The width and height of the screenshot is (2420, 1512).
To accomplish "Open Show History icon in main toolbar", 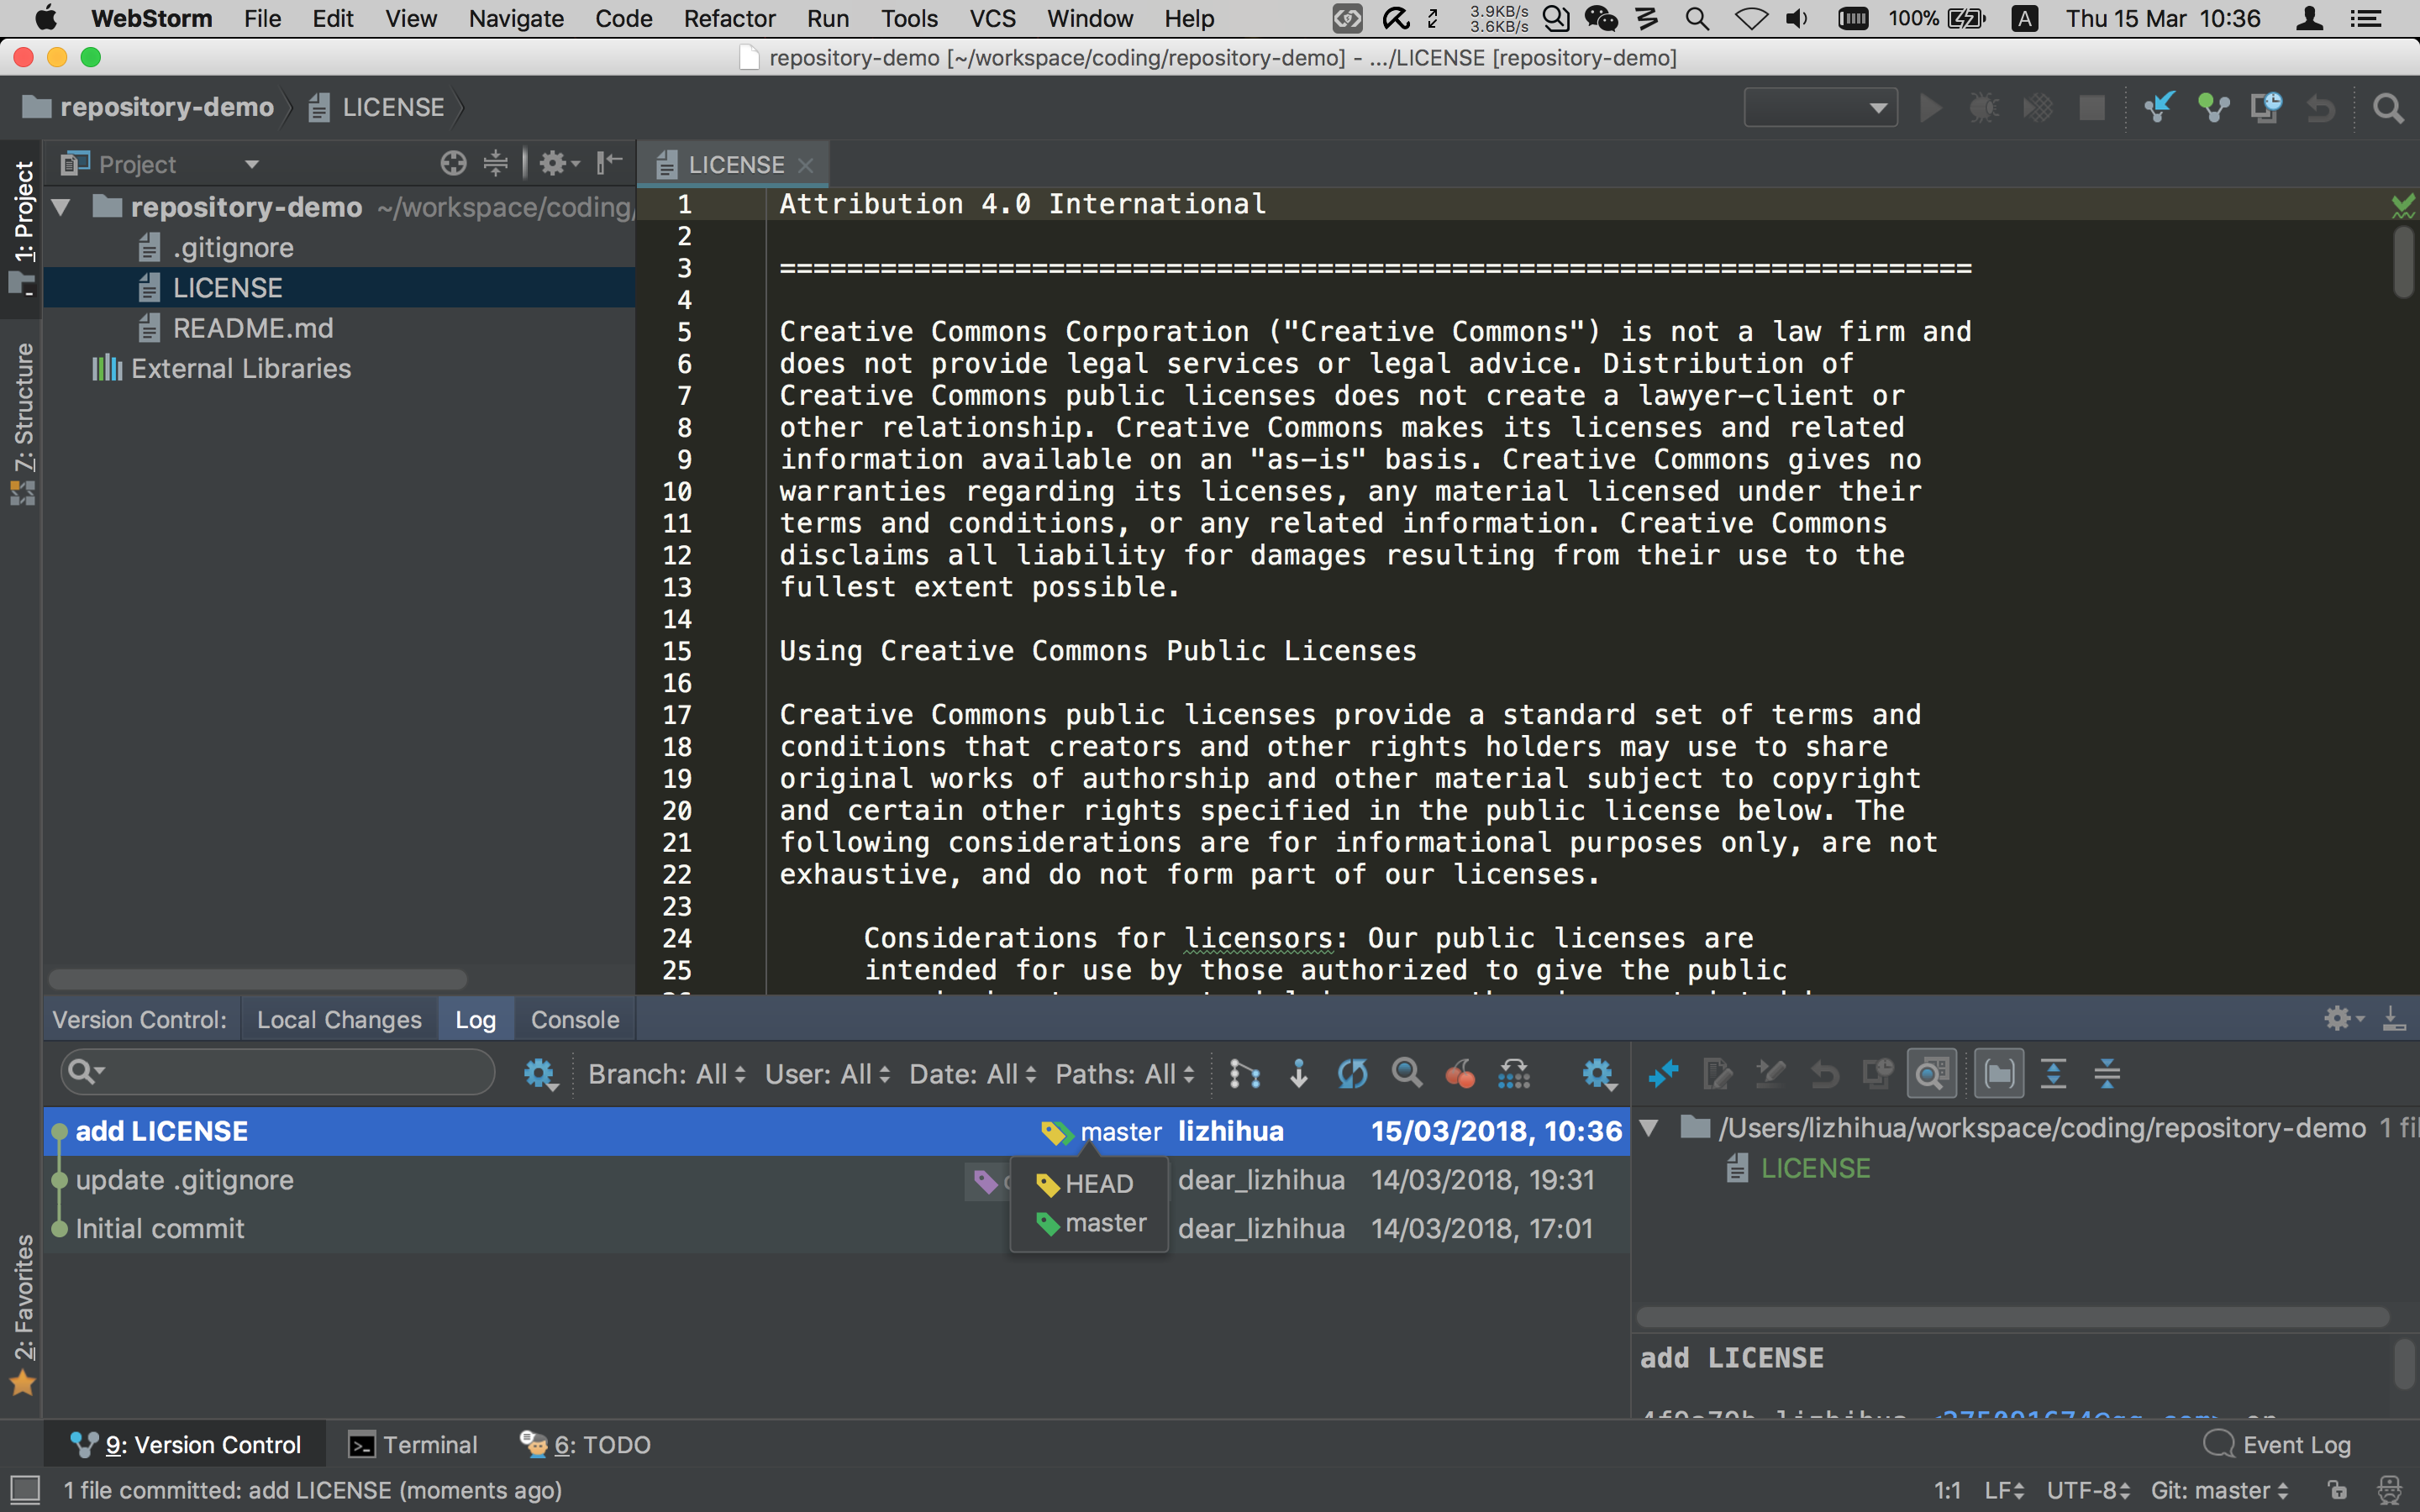I will (2266, 107).
